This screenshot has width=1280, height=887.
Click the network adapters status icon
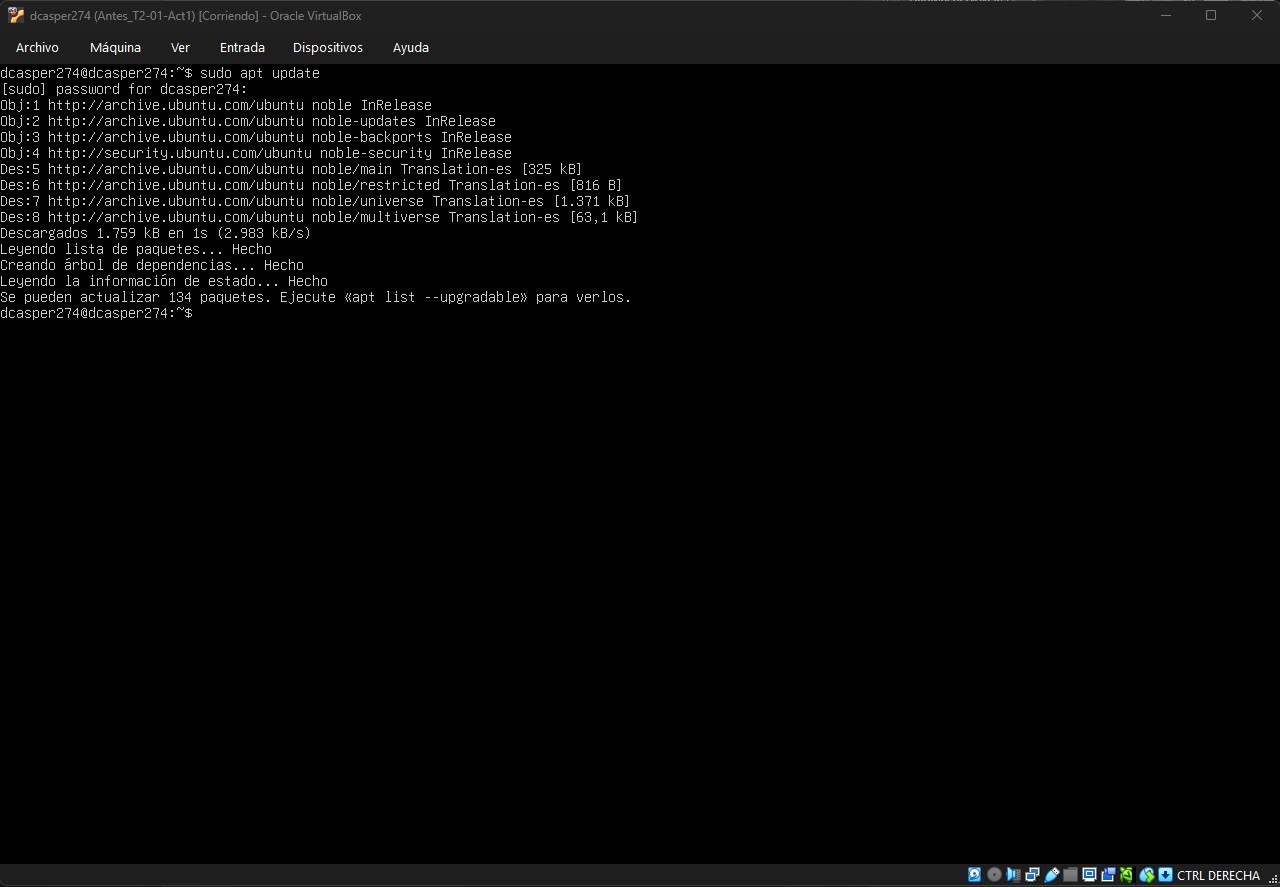(x=1032, y=875)
